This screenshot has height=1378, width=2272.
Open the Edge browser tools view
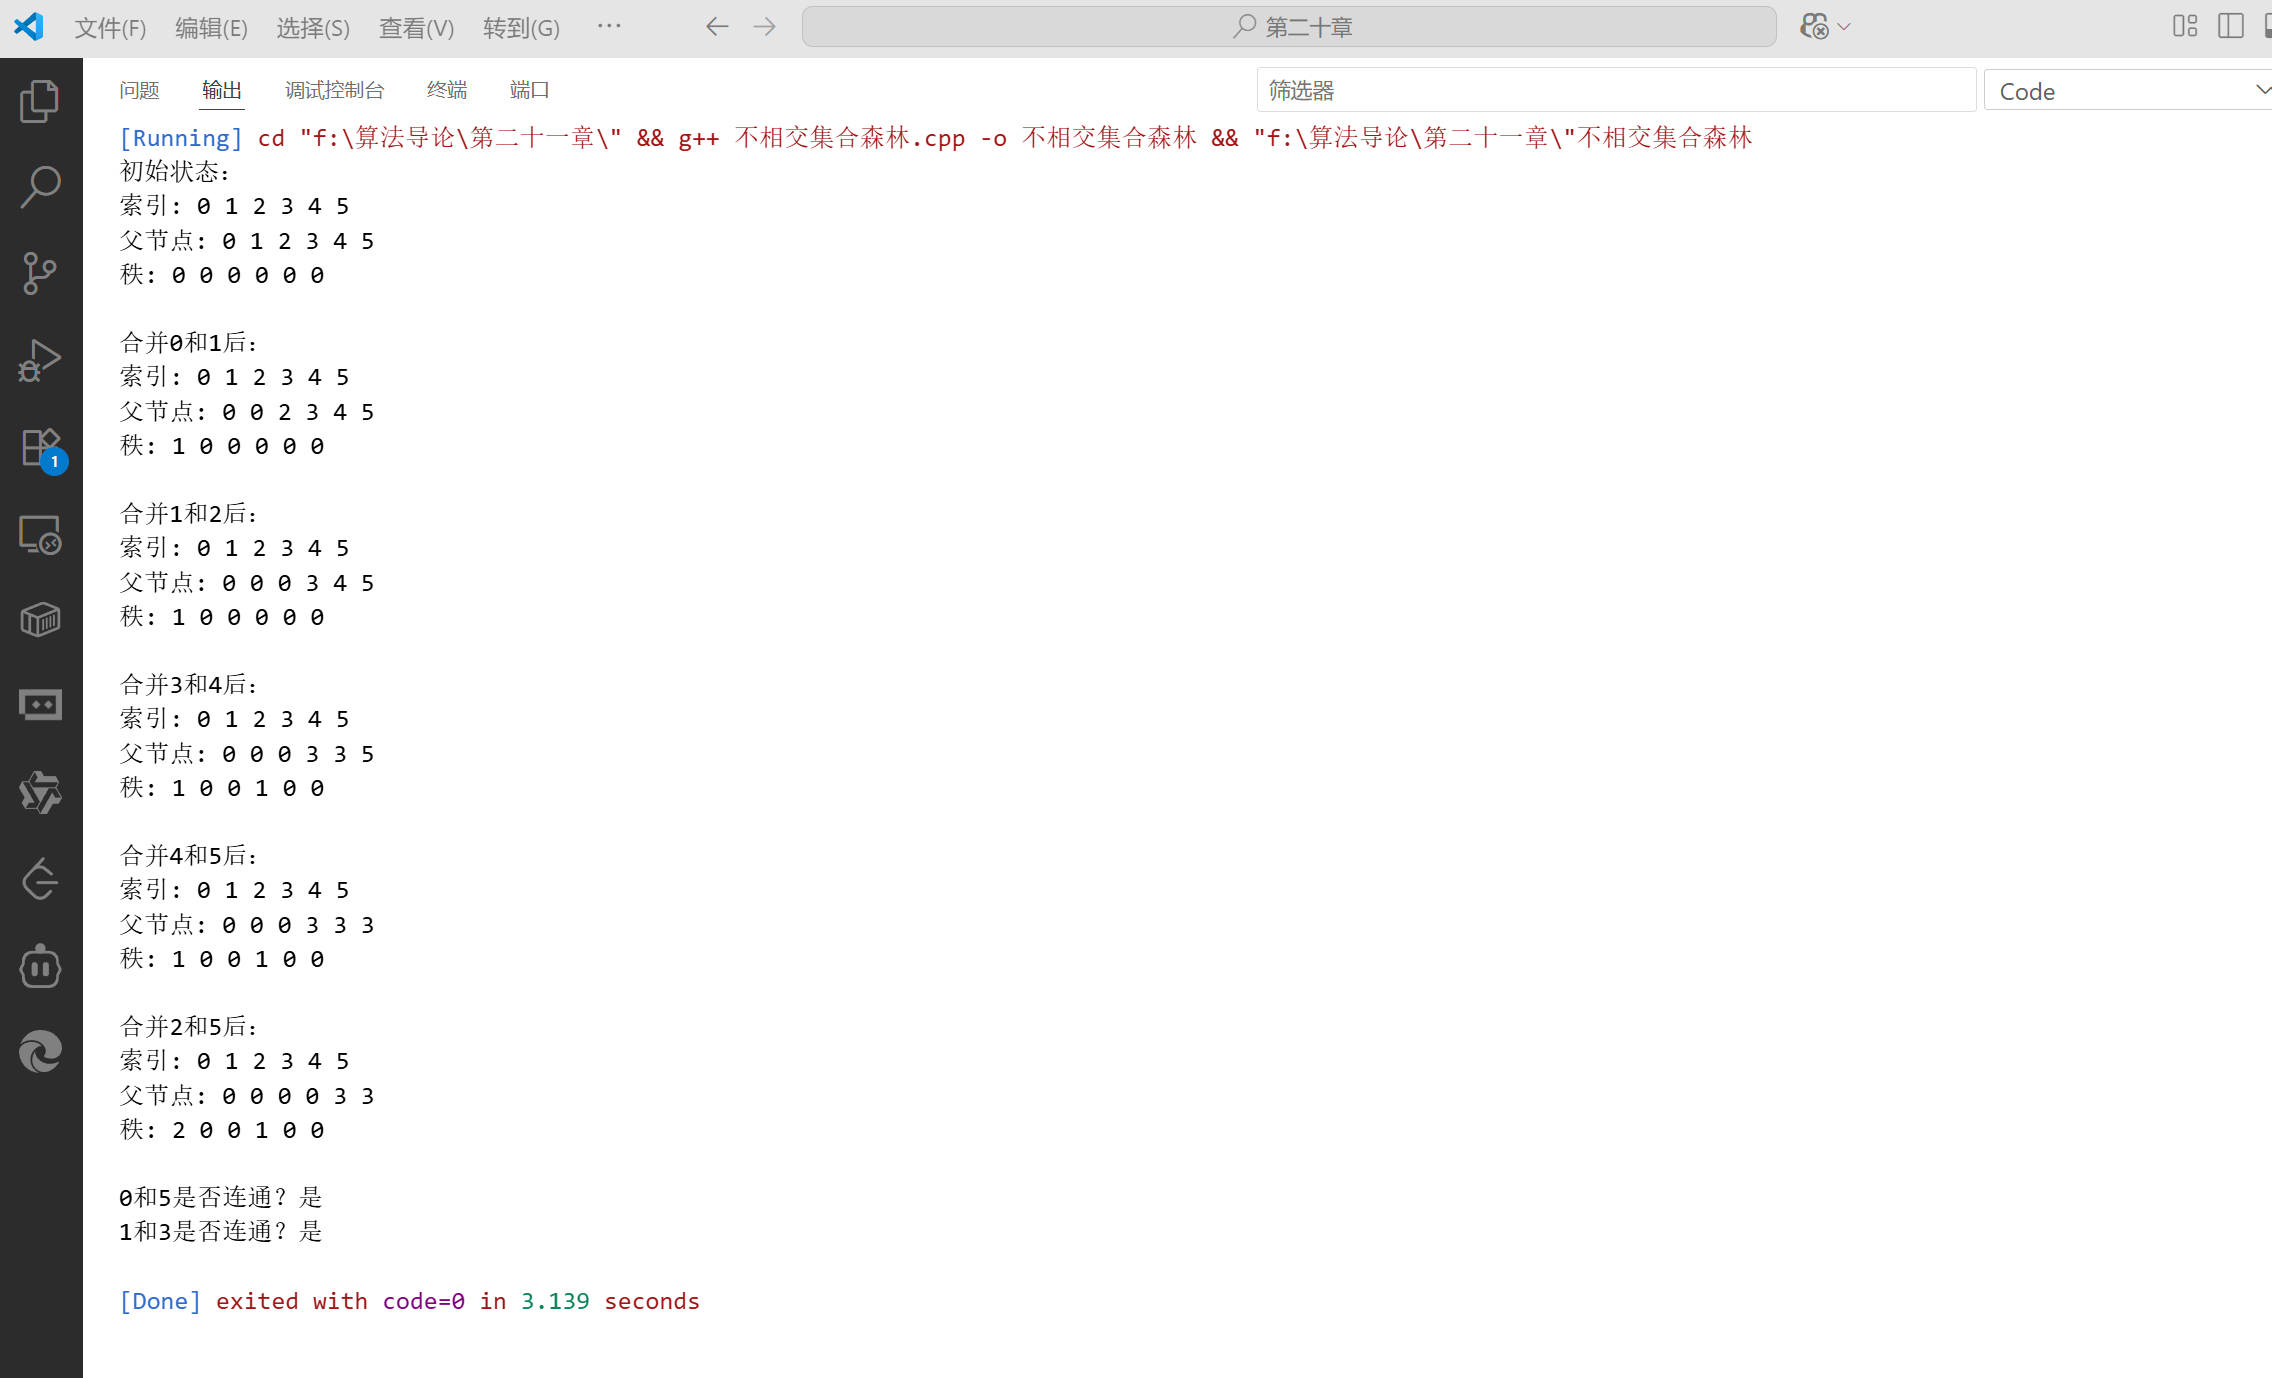(x=40, y=1052)
